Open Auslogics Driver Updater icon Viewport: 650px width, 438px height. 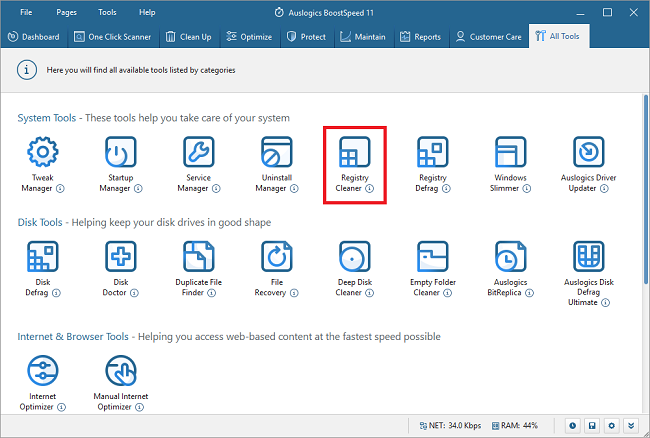click(x=589, y=152)
